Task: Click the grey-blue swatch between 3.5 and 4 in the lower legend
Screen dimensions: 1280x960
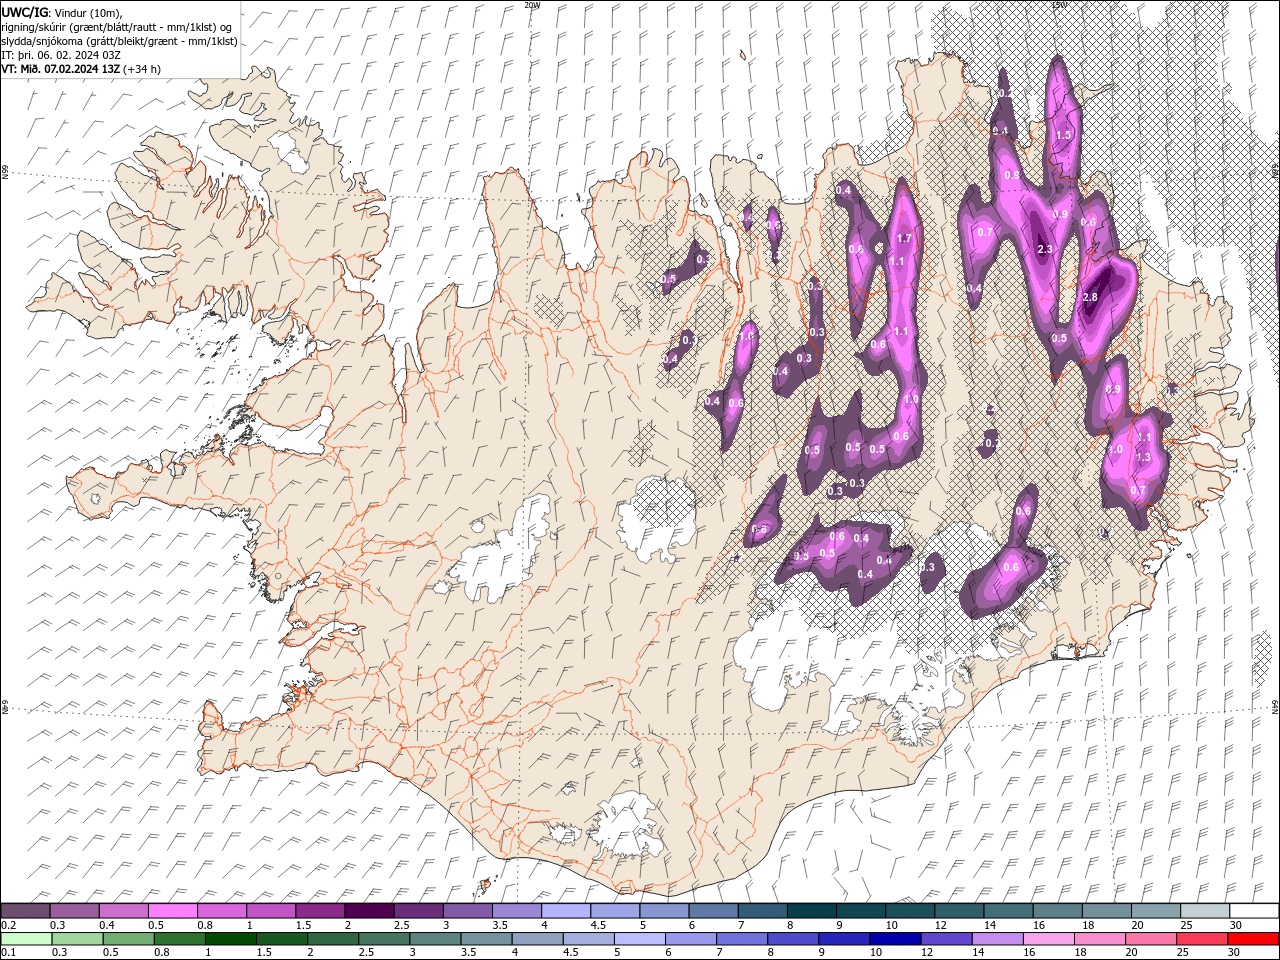Action: [485, 939]
